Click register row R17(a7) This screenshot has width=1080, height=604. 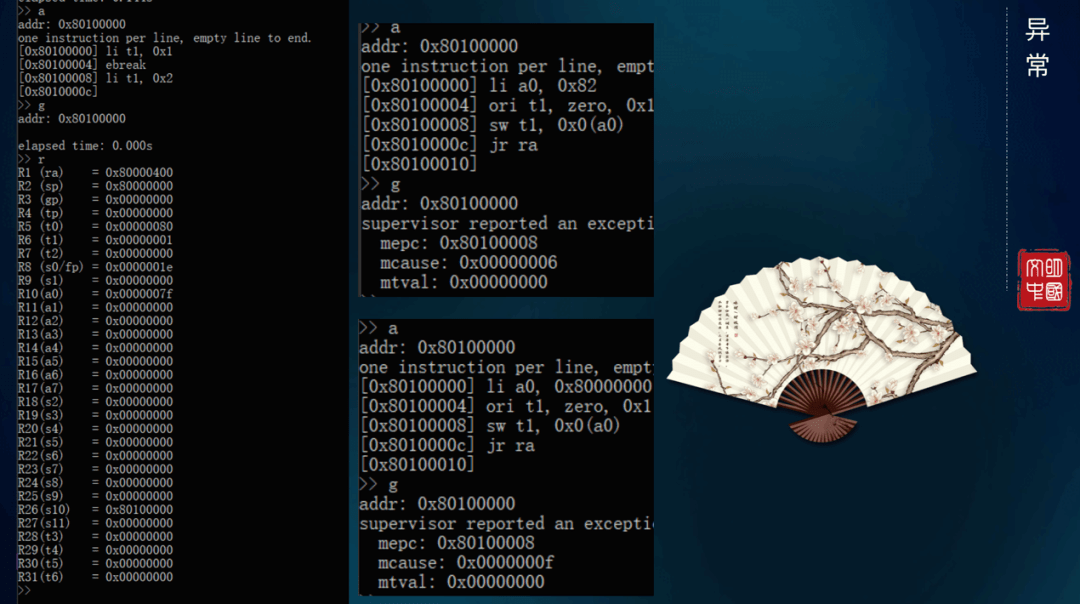click(95, 388)
